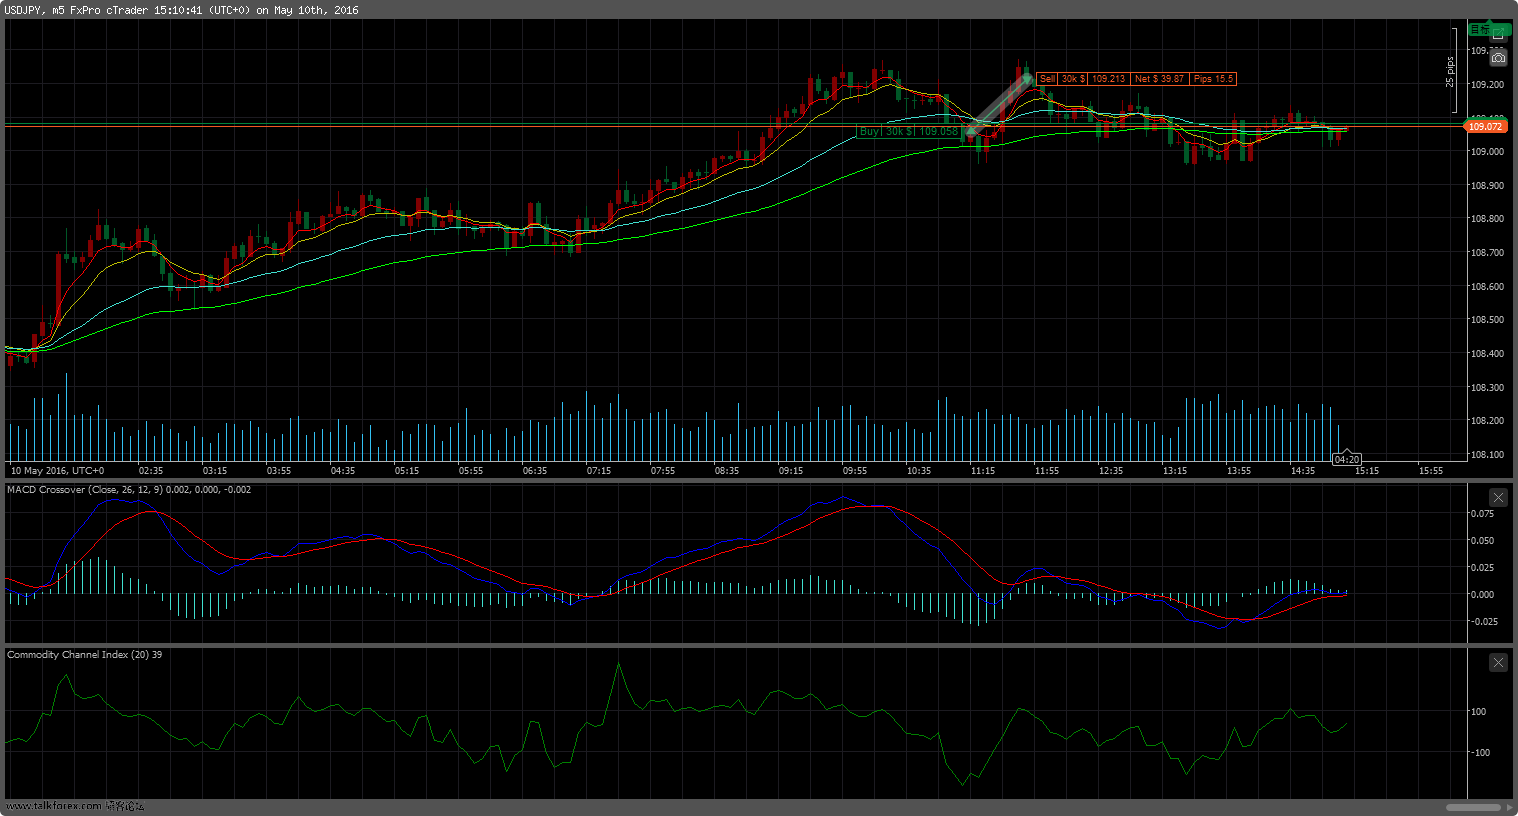Click the Buy 30k 109.058 deal marker
The image size is (1518, 816).
pos(909,131)
